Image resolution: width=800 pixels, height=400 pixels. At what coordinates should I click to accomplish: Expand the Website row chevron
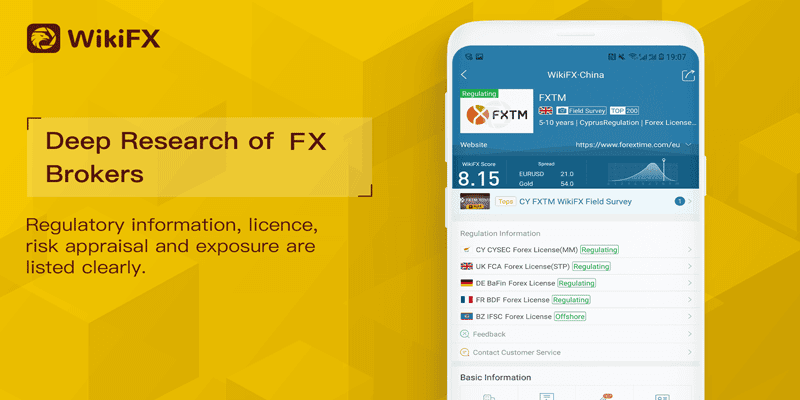coord(689,144)
